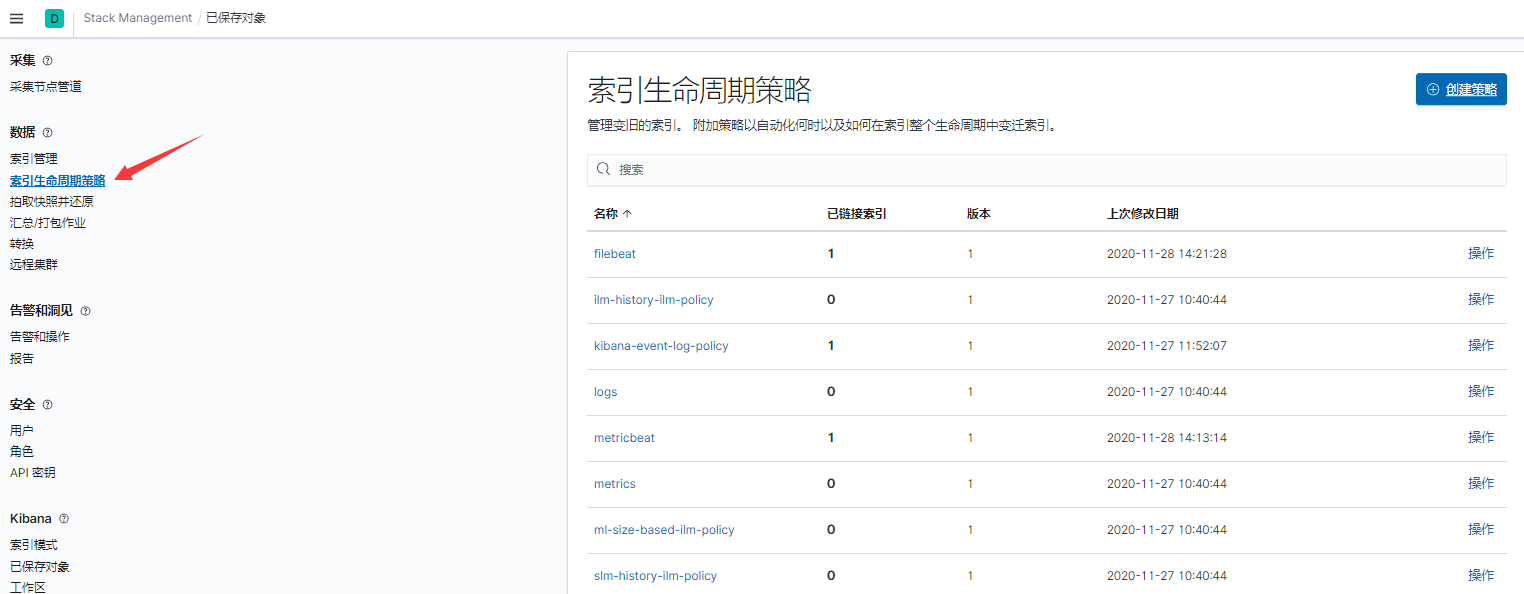Viewport: 1524px width, 594px height.
Task: Open 告警和操作 in sidebar
Action: (40, 337)
